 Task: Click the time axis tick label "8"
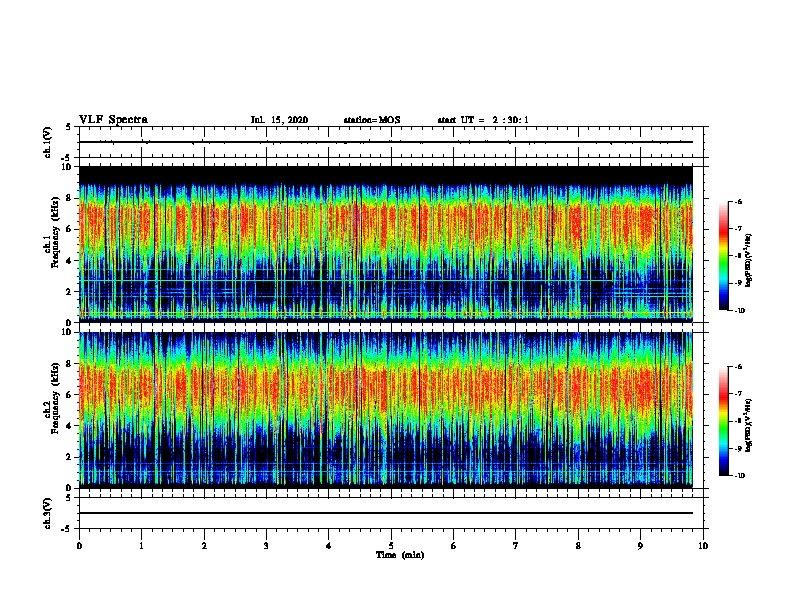pyautogui.click(x=578, y=546)
